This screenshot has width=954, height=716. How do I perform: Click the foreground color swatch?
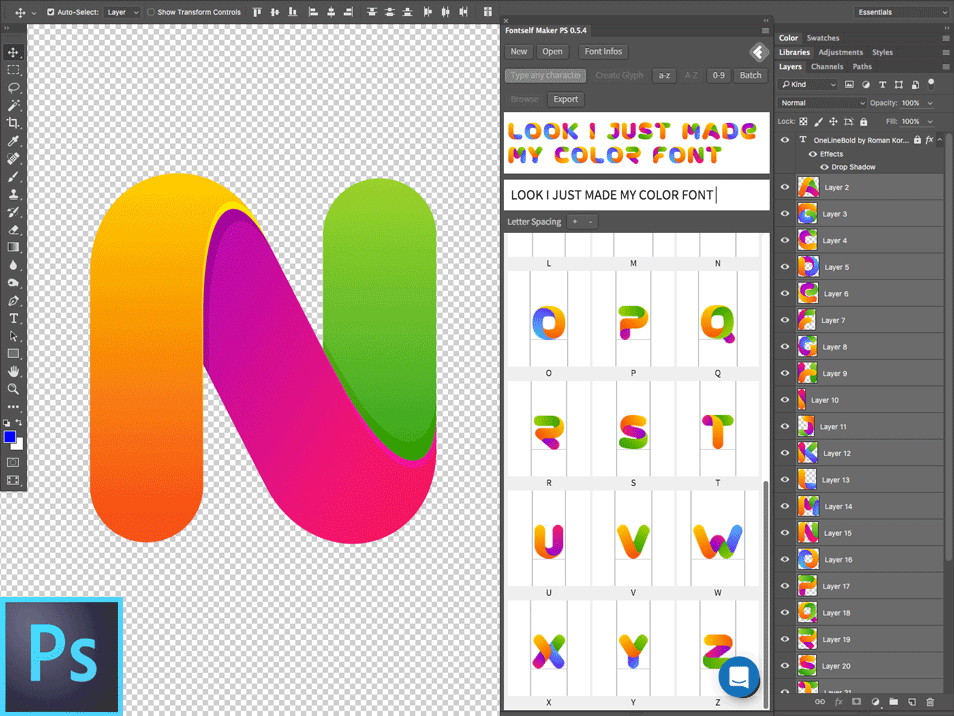click(x=10, y=437)
